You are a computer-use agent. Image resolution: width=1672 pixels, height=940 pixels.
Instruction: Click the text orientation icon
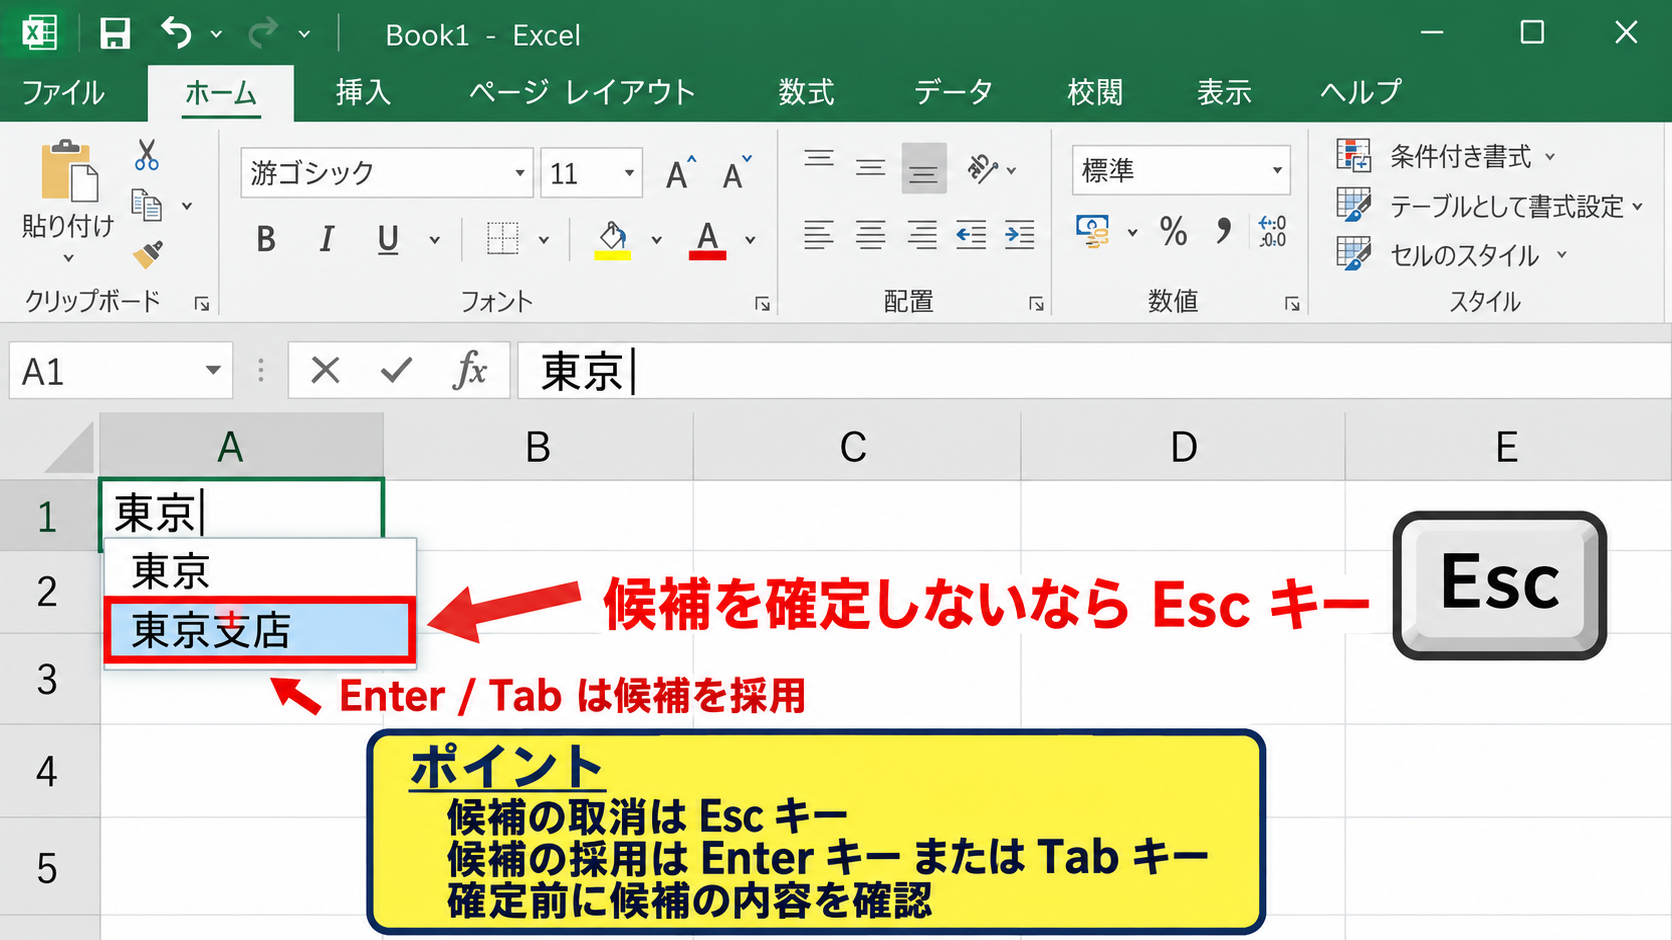[983, 169]
